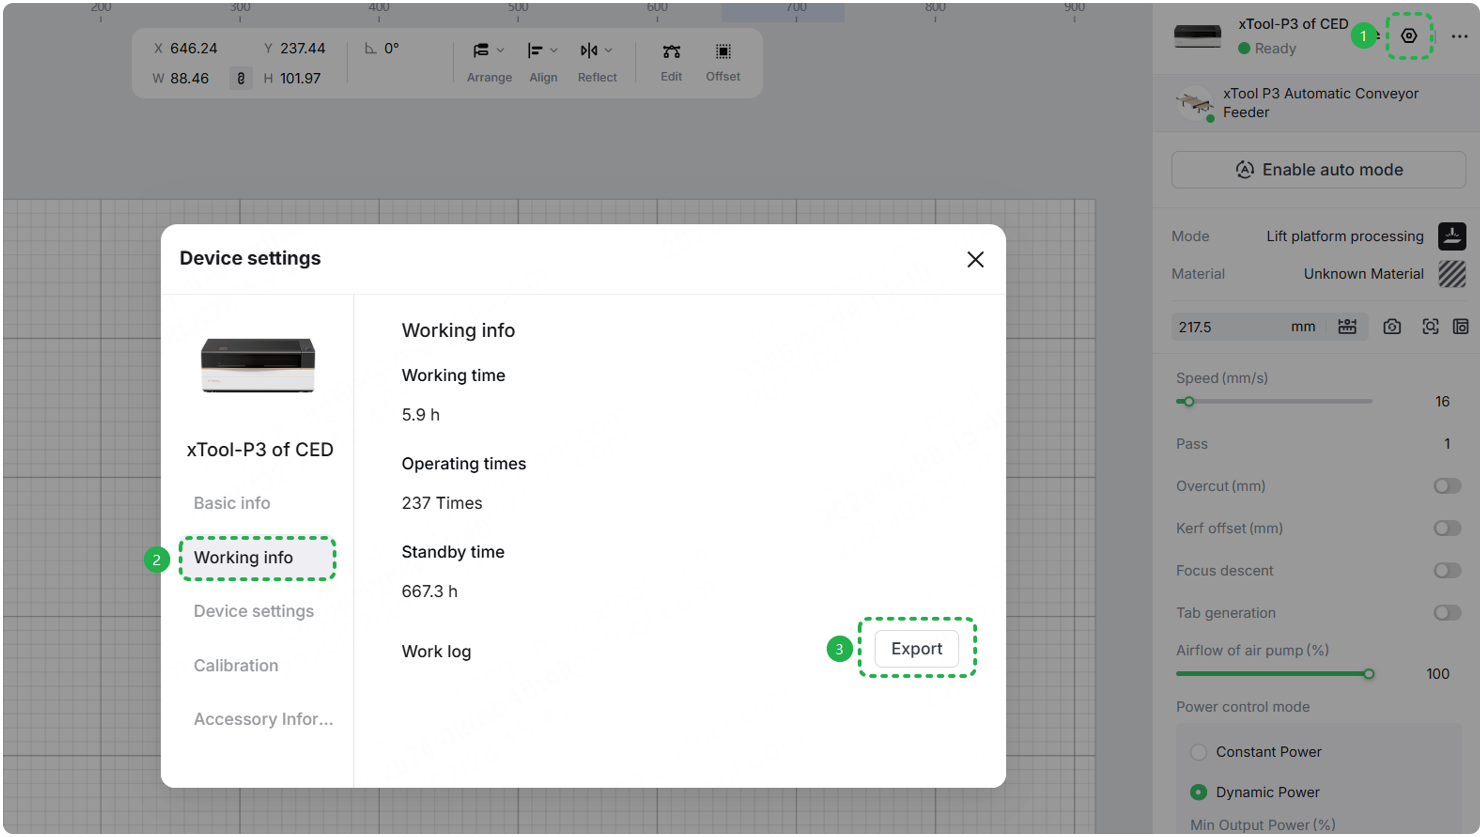Click the Offset tool icon
Image resolution: width=1483 pixels, height=837 pixels.
coord(723,51)
